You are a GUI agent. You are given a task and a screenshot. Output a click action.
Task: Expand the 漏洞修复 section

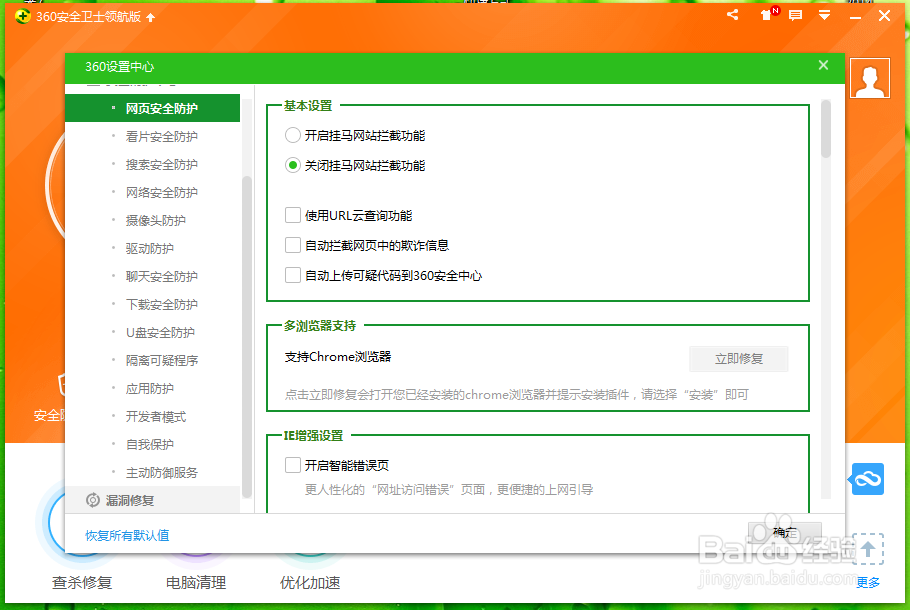pyautogui.click(x=152, y=500)
